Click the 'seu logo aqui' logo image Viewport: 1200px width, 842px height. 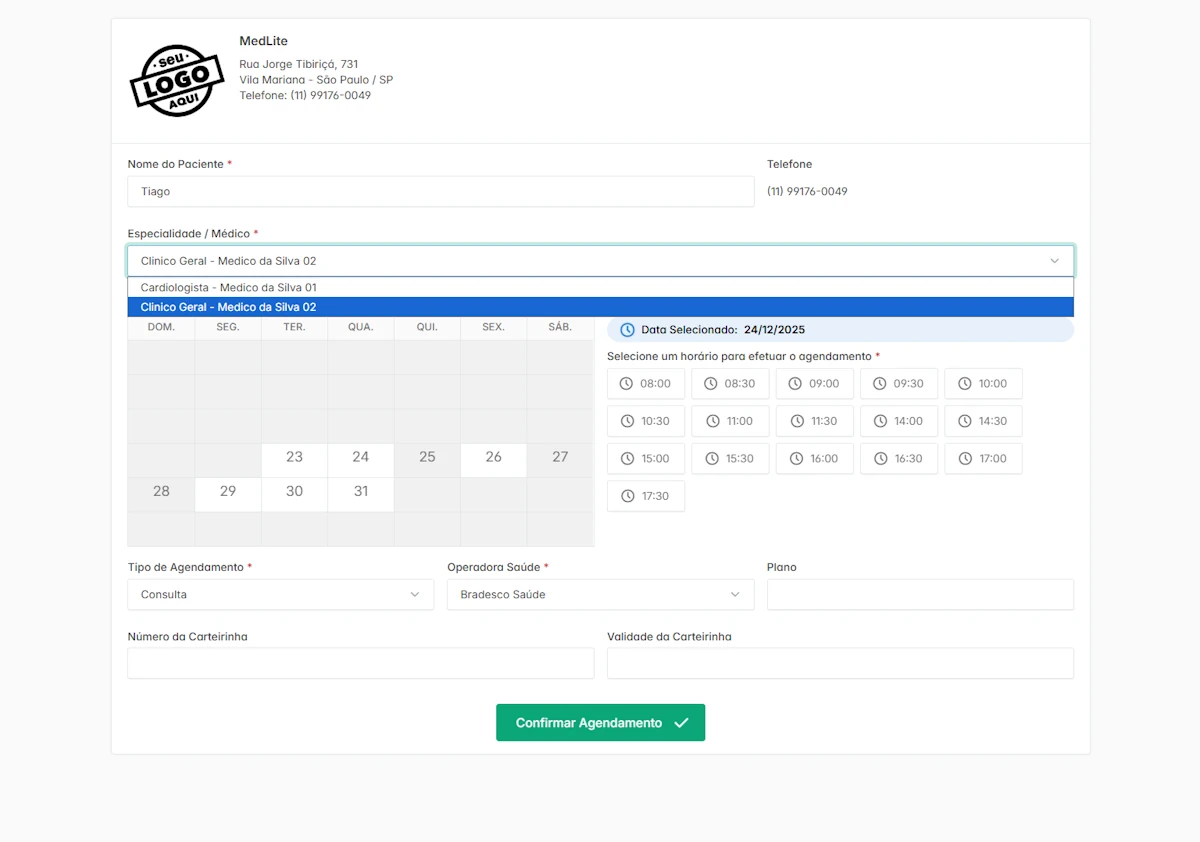tap(177, 81)
